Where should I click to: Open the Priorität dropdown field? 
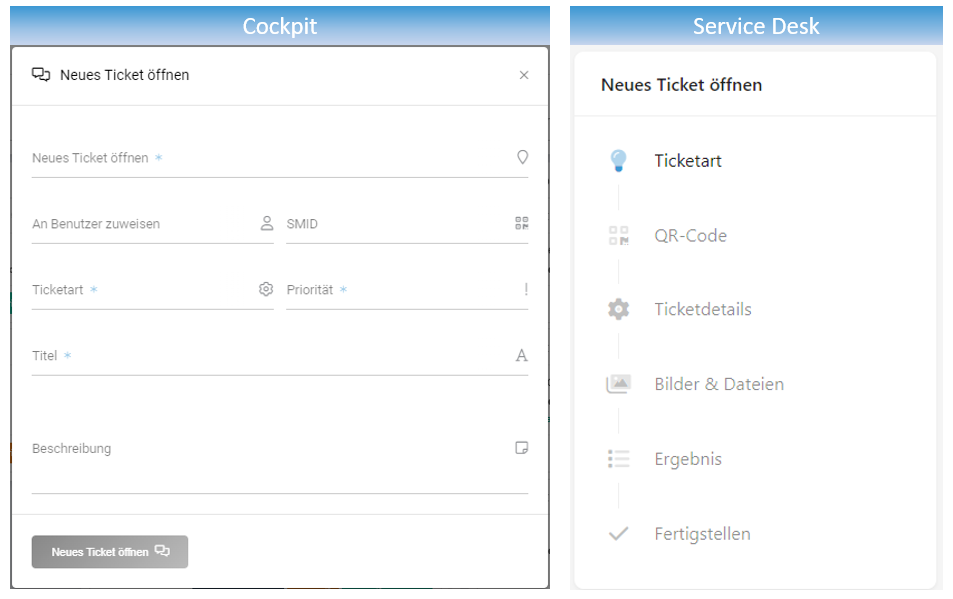[407, 290]
